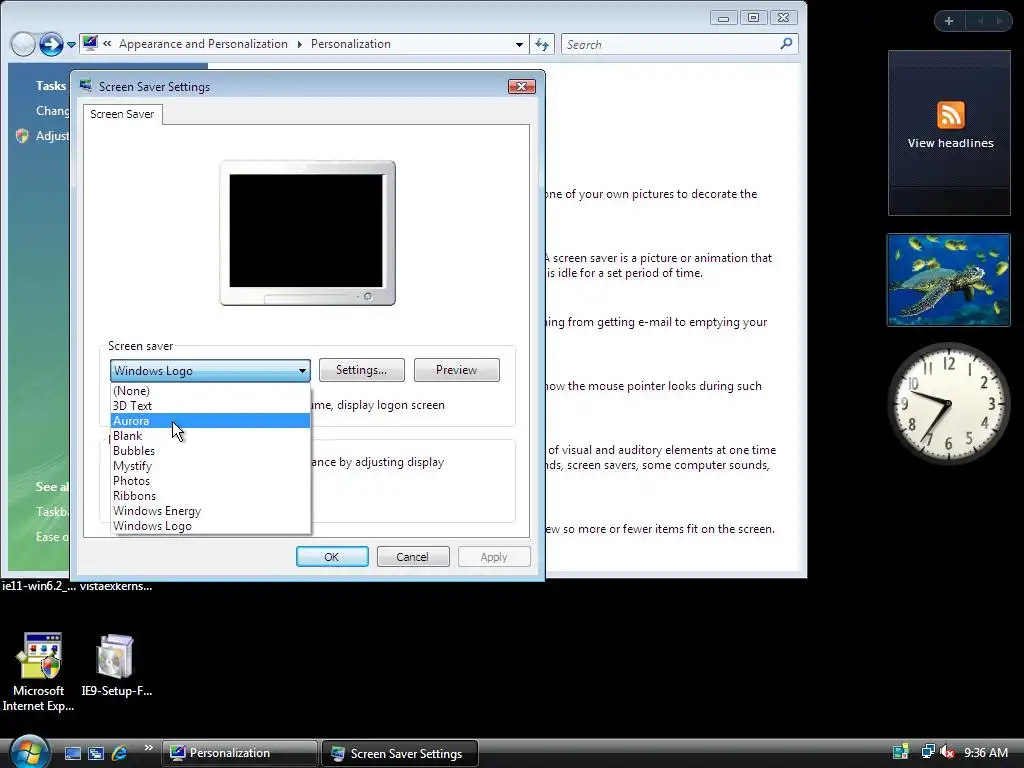This screenshot has width=1024, height=768.
Task: Add gadget with sidebar plus button
Action: pyautogui.click(x=949, y=21)
